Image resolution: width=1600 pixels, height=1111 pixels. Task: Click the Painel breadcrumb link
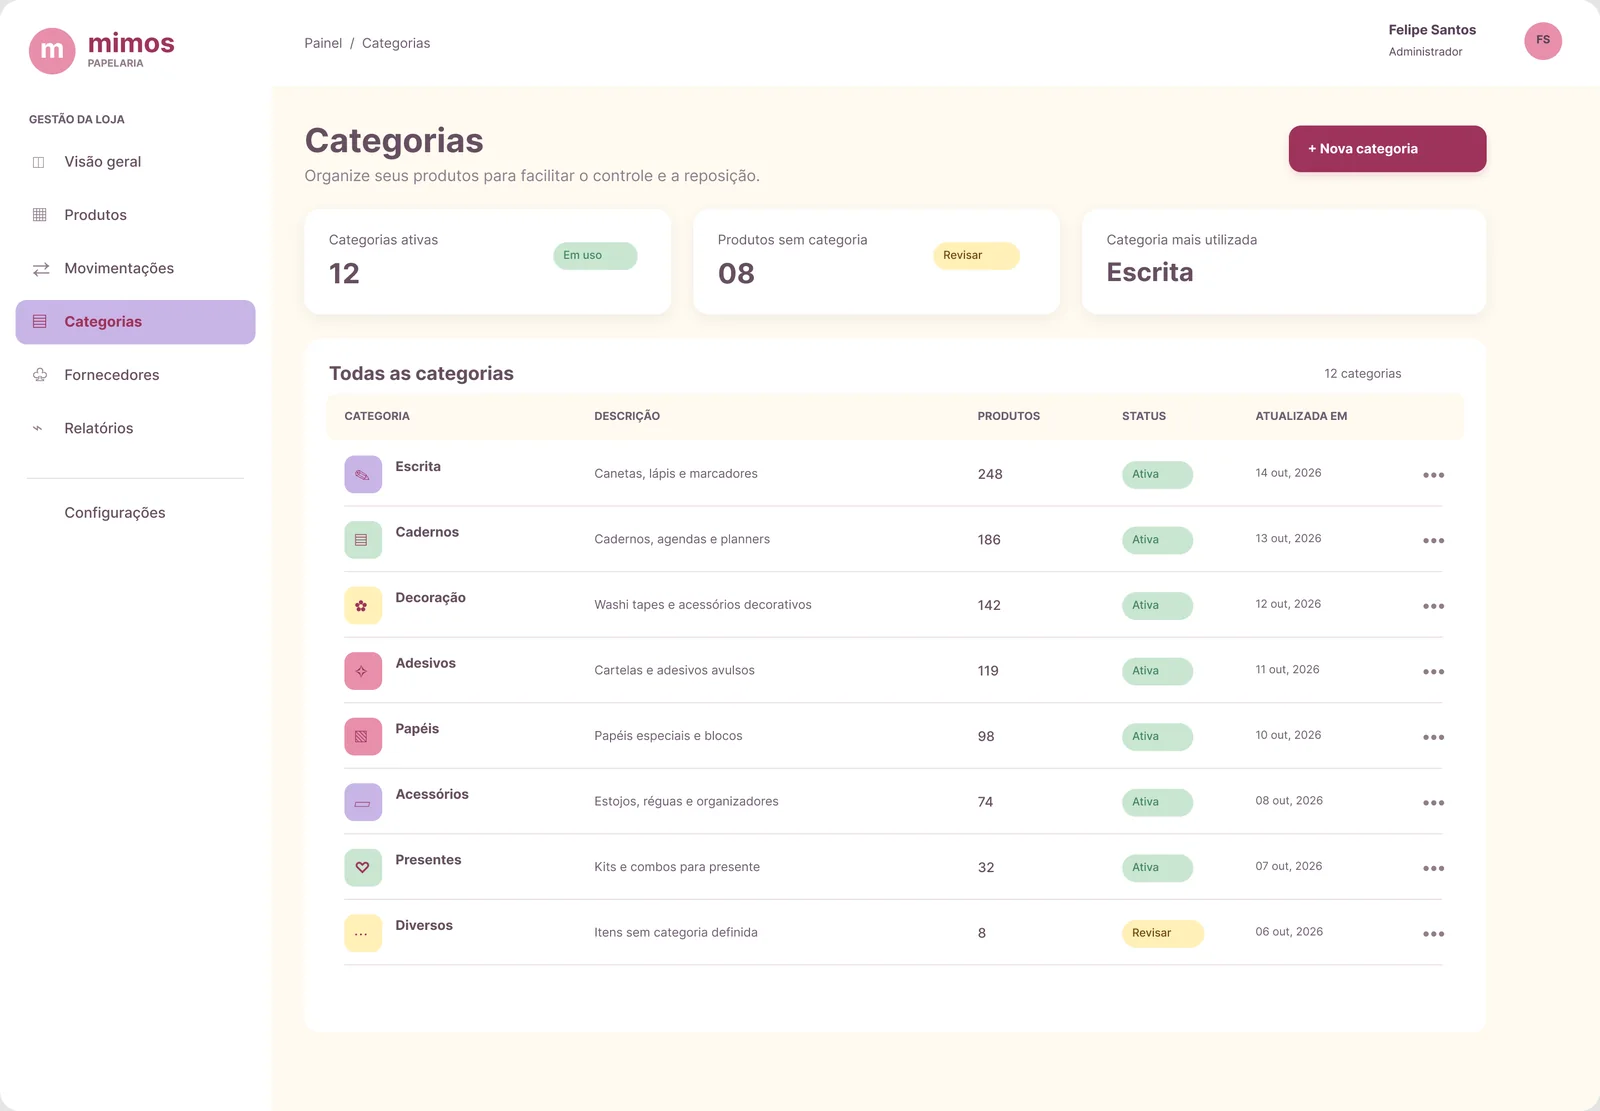point(323,43)
